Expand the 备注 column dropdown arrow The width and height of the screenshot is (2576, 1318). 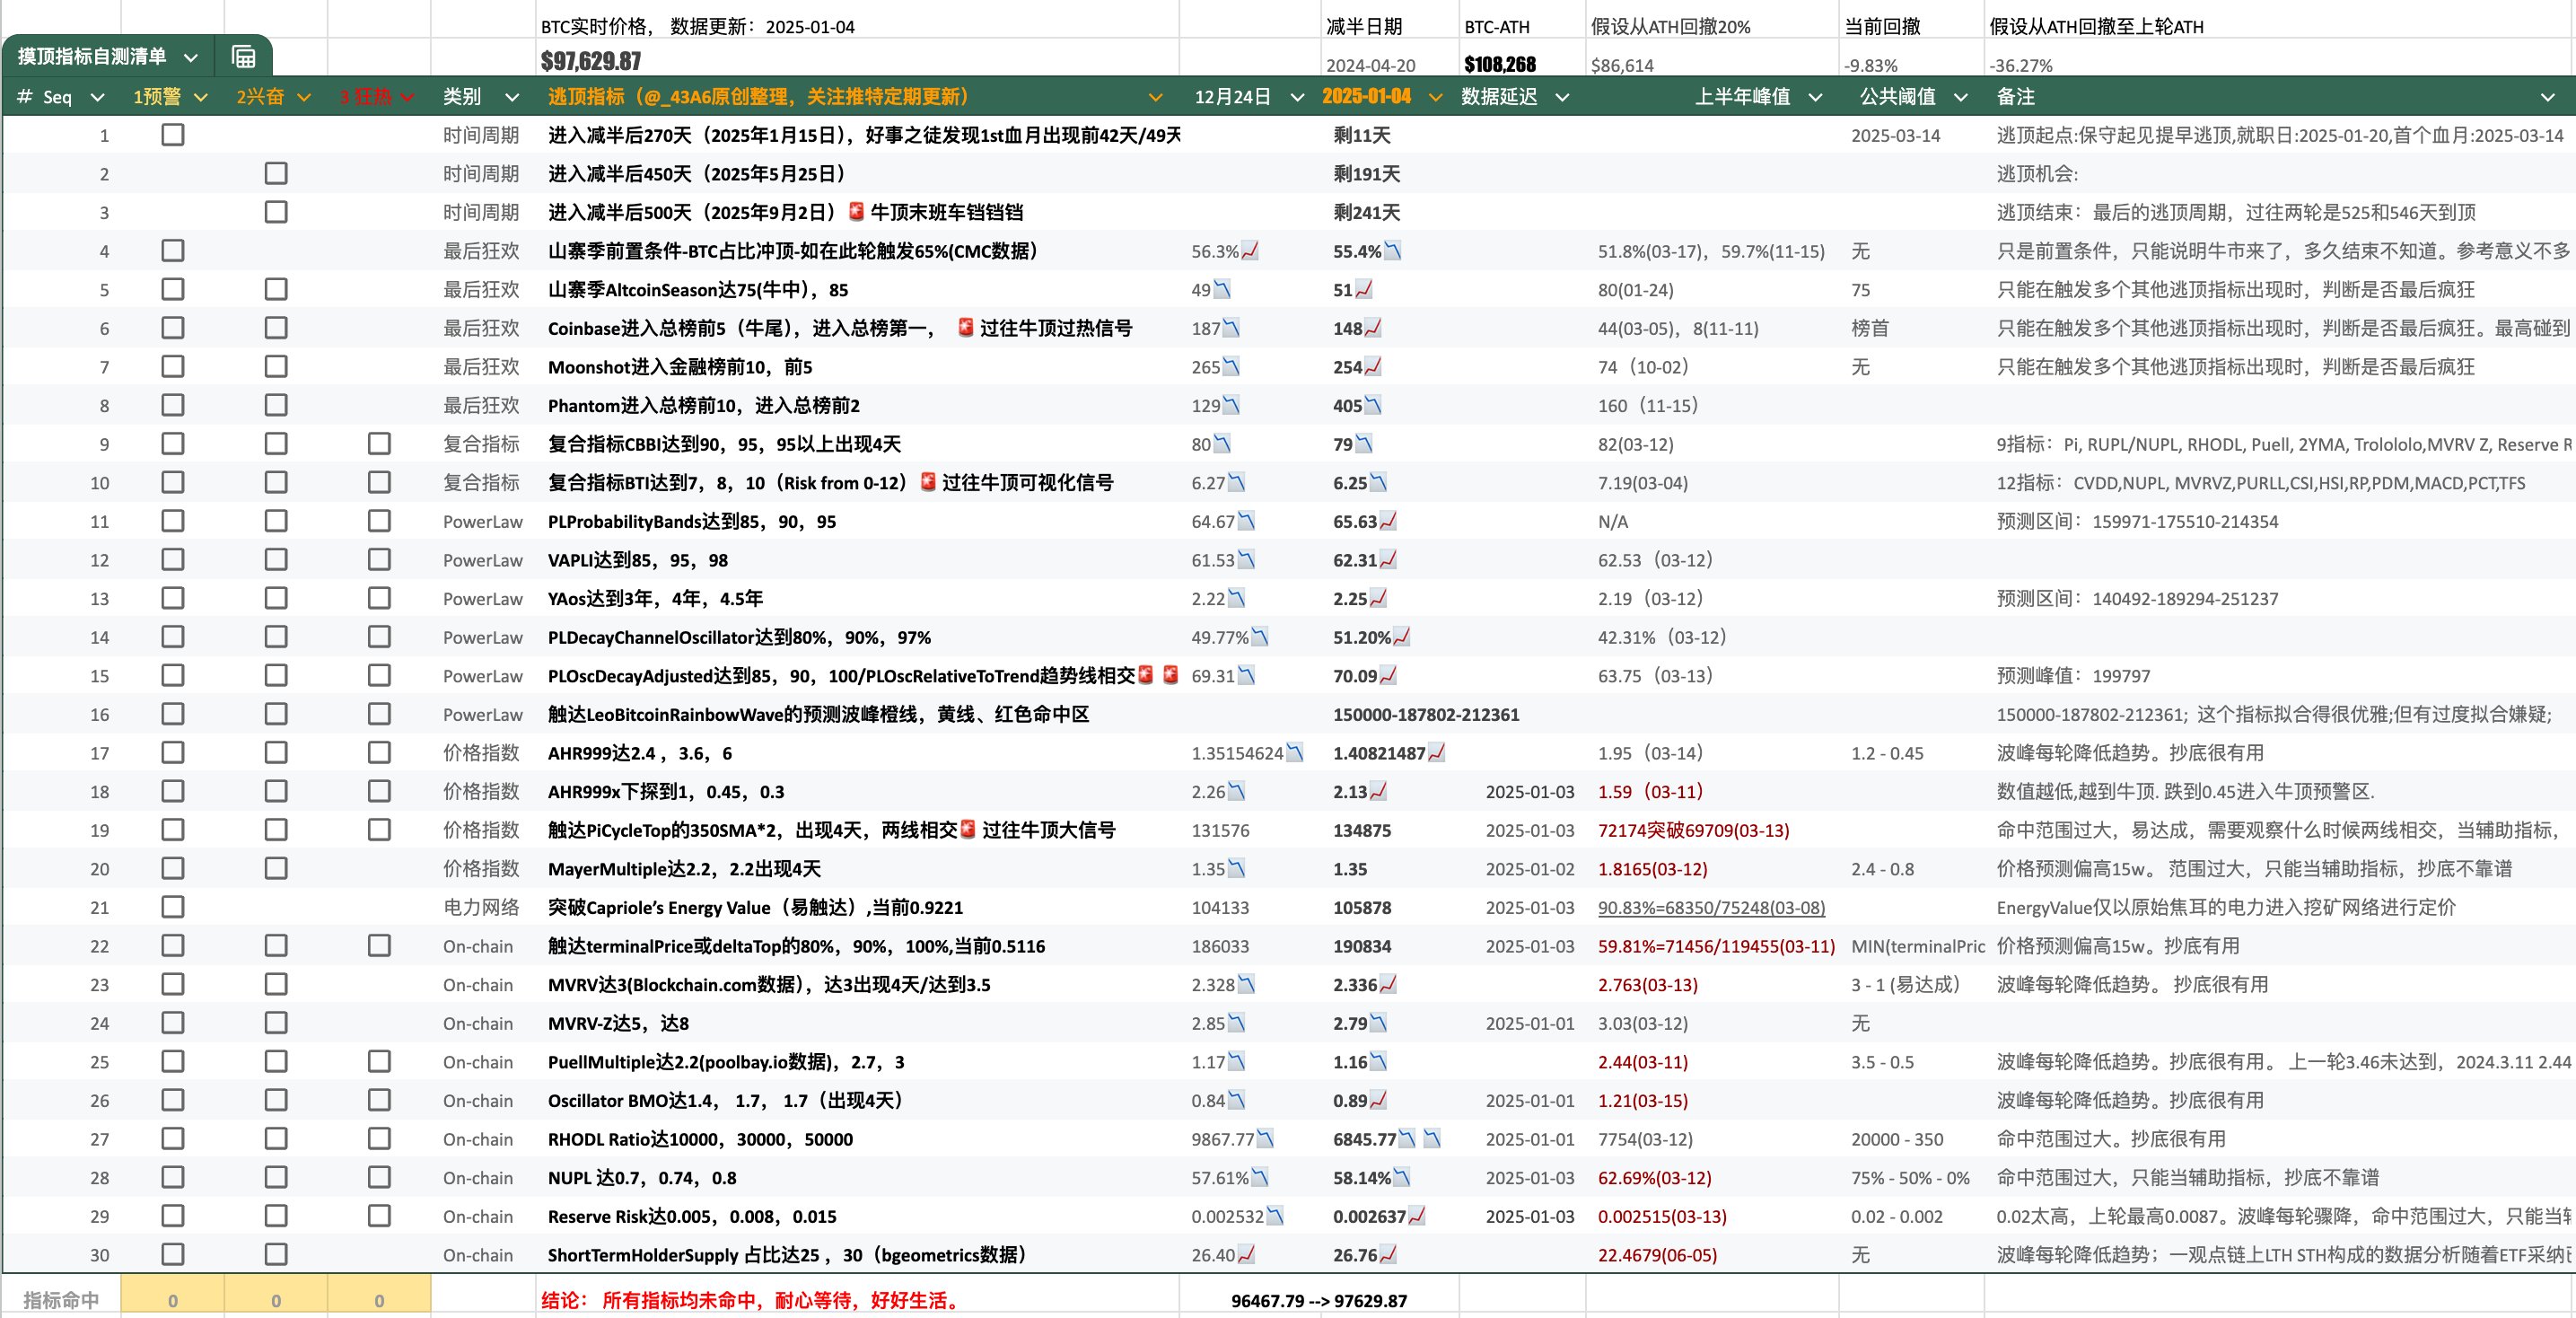pos(2547,97)
